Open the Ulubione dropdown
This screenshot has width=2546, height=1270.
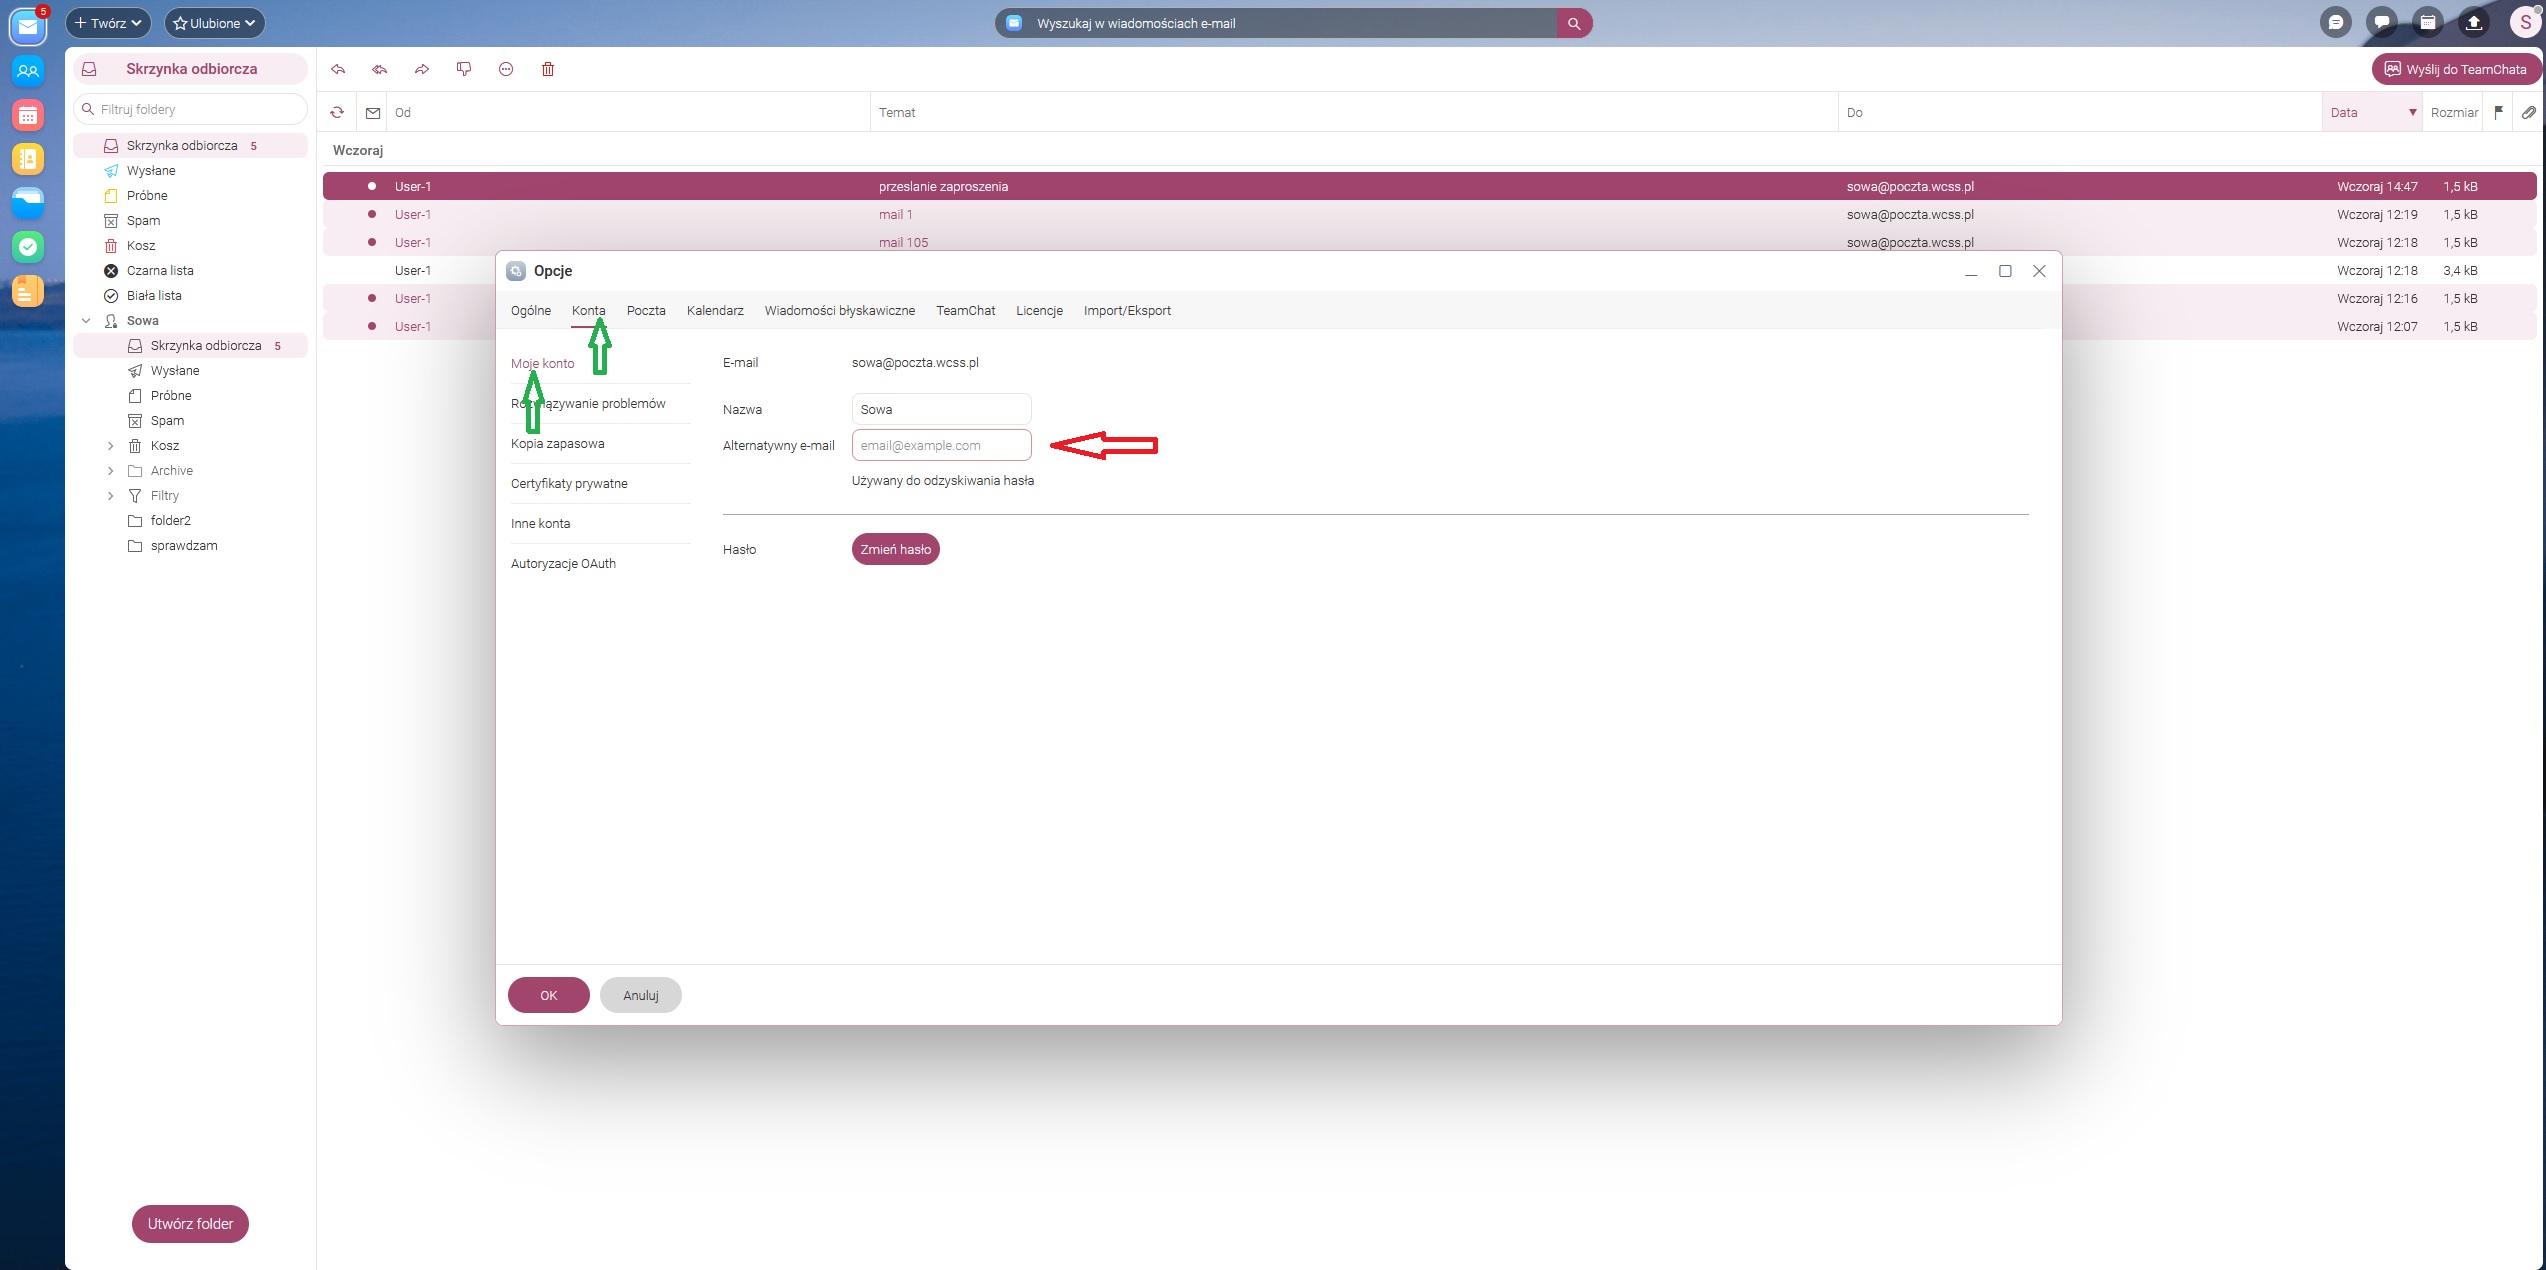click(214, 23)
